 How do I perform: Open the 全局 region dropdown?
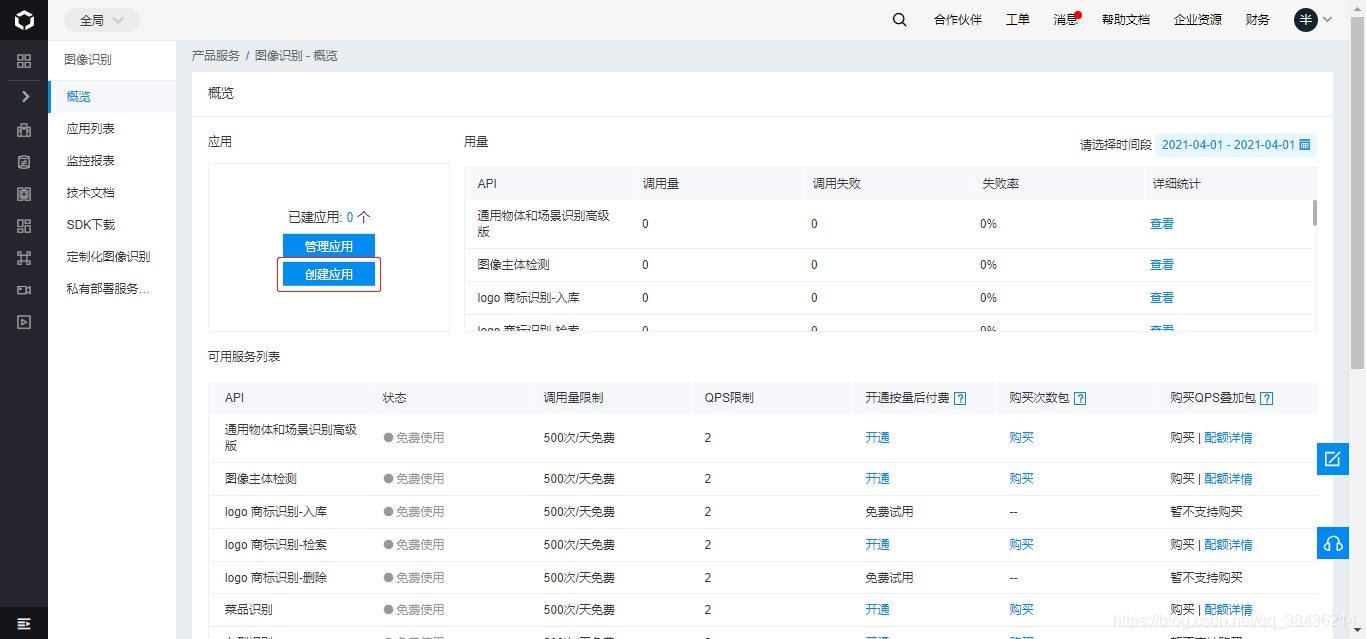[102, 20]
